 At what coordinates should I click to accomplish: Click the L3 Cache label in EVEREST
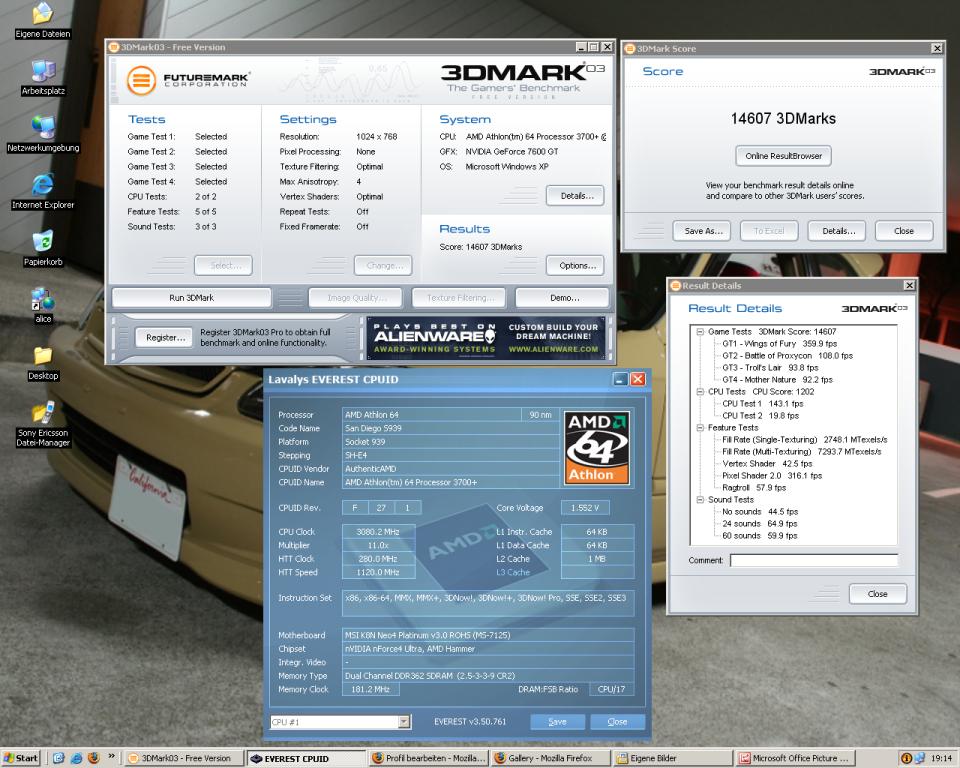coord(513,572)
